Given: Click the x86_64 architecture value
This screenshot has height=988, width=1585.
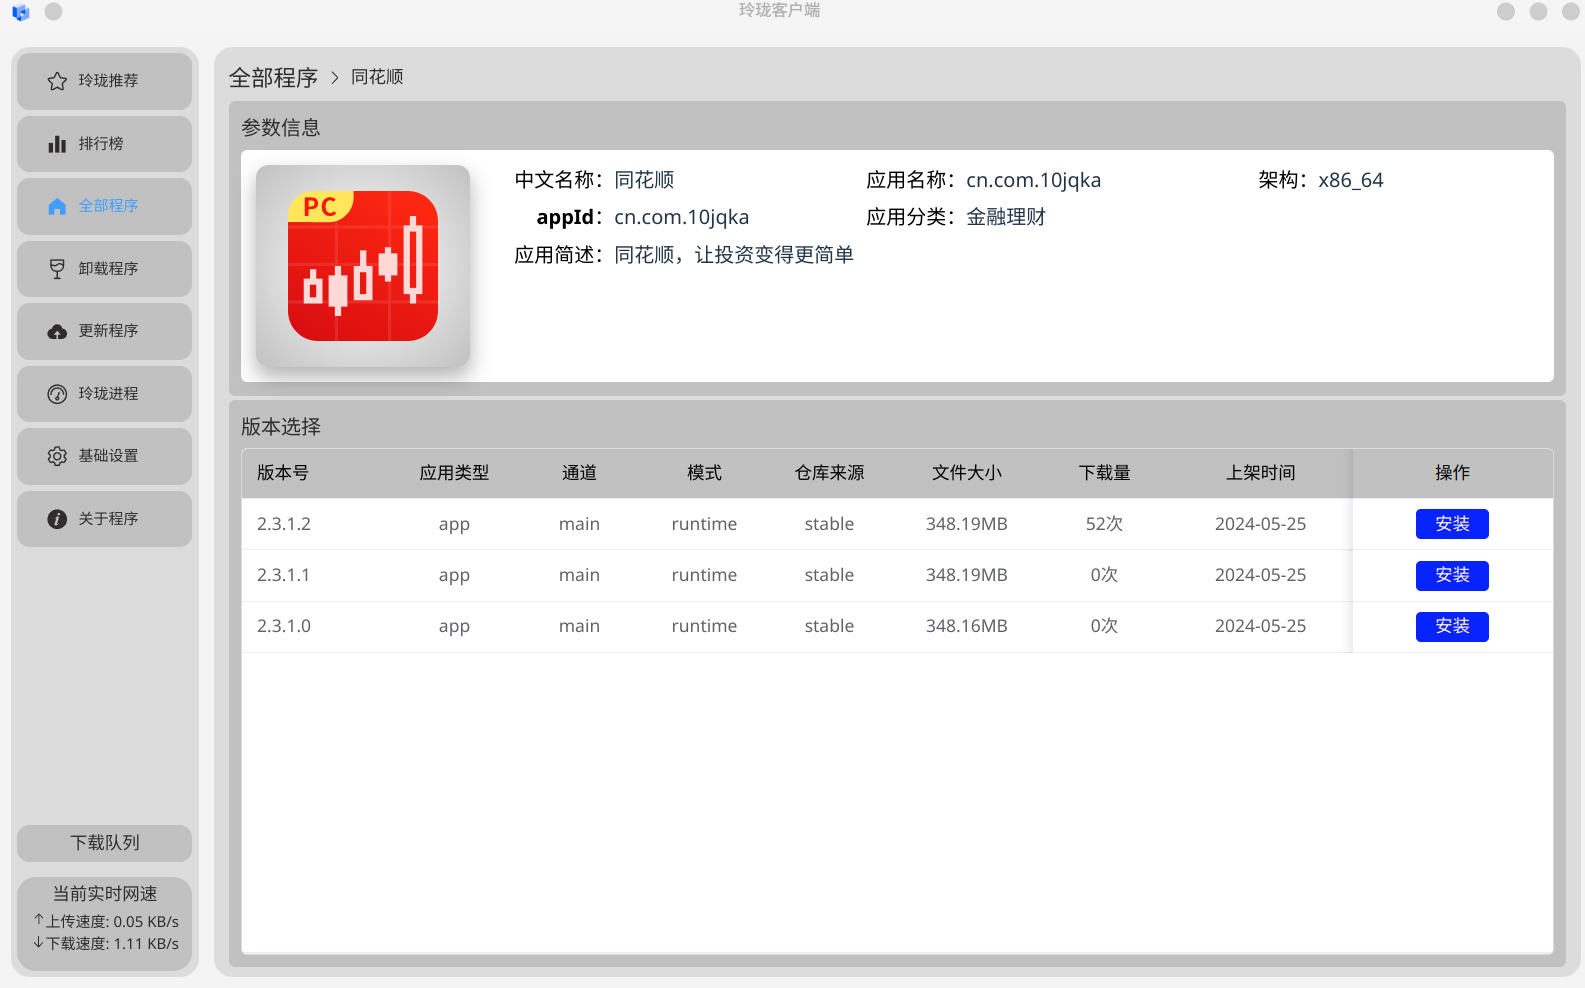Looking at the screenshot, I should 1351,180.
